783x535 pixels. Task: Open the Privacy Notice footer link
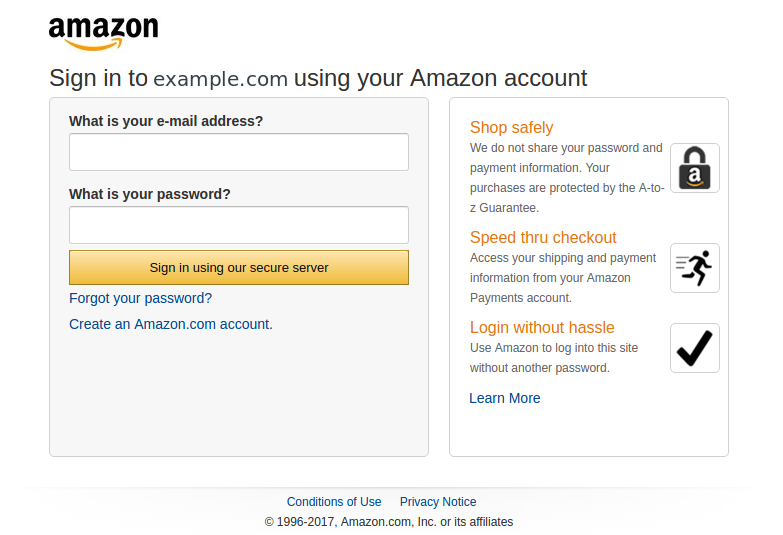pyautogui.click(x=438, y=502)
